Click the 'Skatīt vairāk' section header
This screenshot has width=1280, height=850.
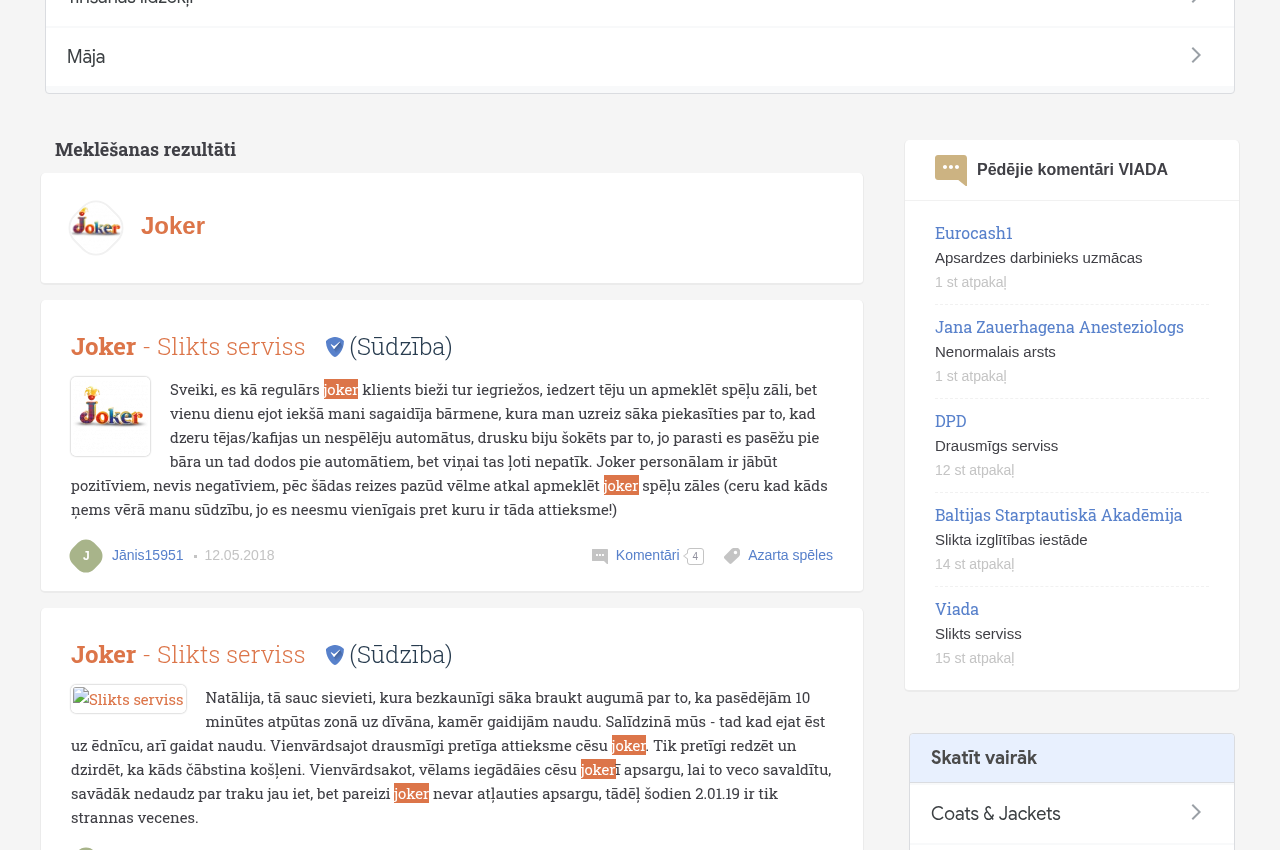click(1072, 758)
